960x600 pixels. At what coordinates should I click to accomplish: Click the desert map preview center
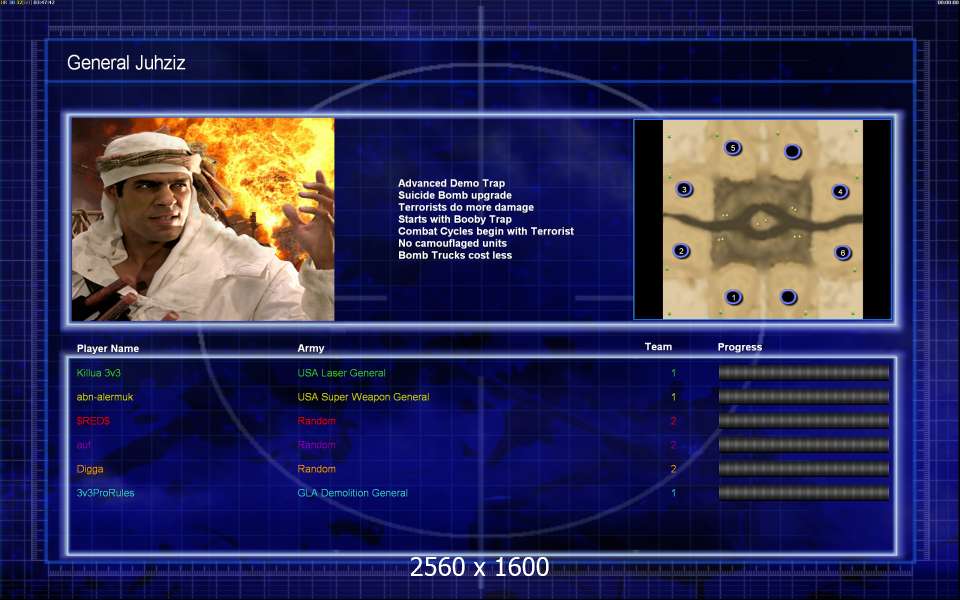point(763,219)
